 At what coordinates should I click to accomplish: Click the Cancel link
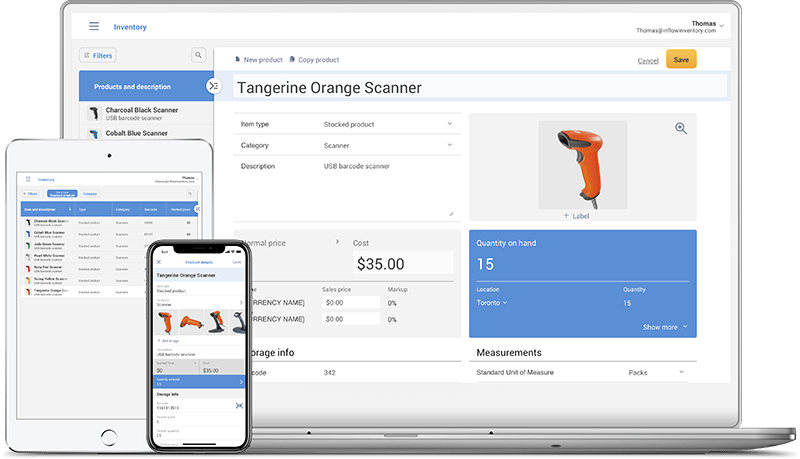(648, 61)
